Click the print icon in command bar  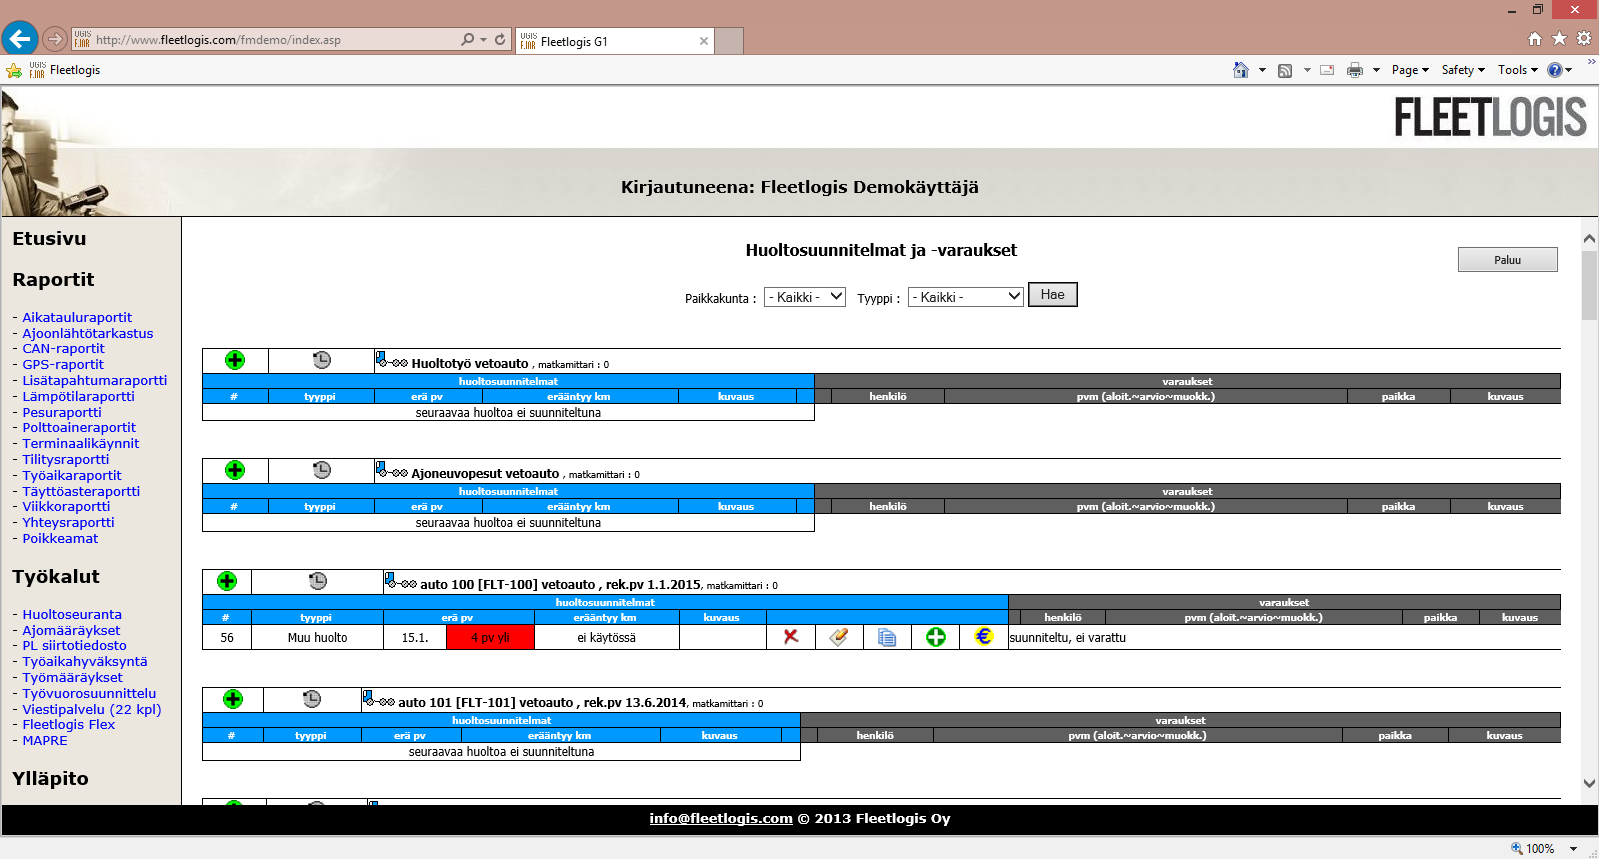[x=1355, y=70]
